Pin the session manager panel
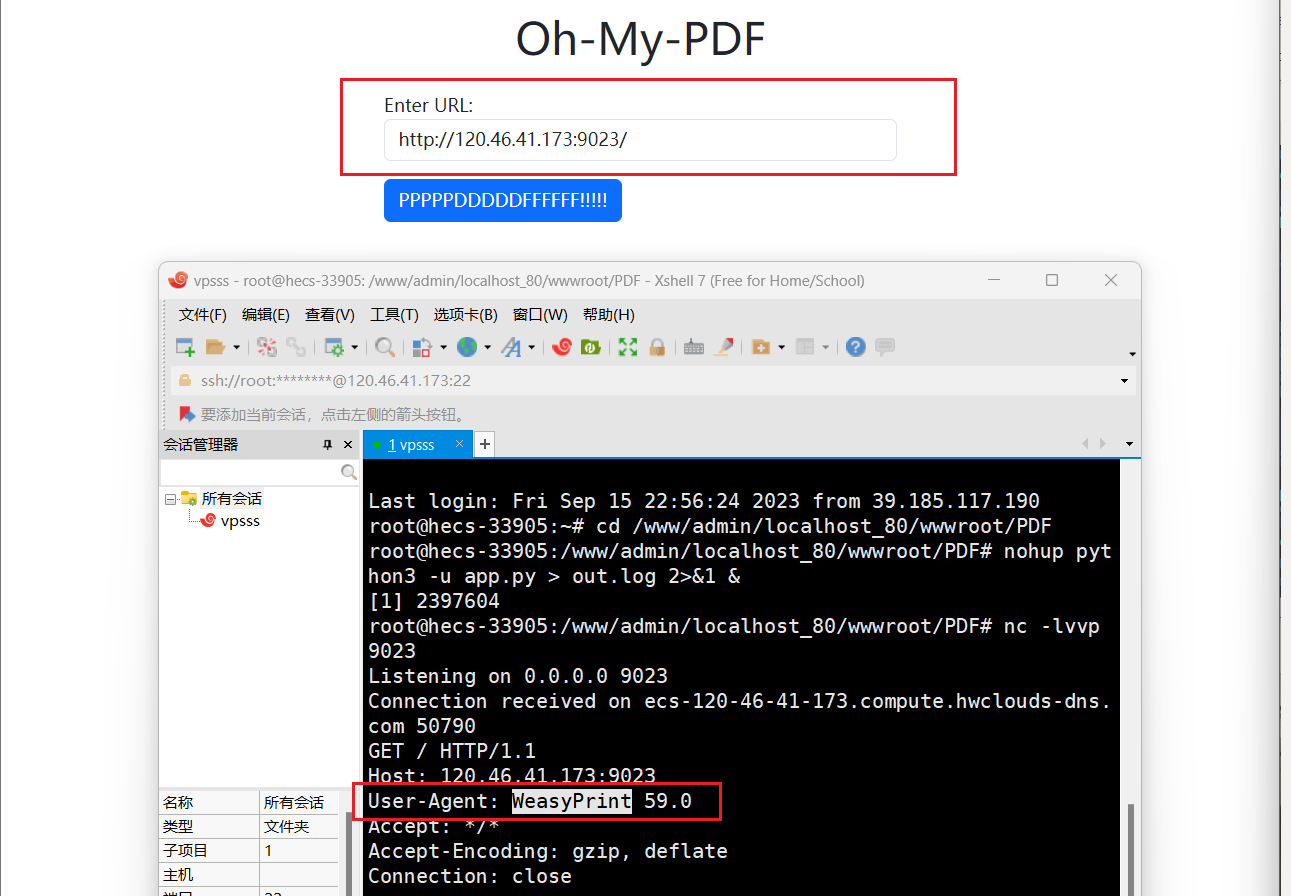This screenshot has width=1291, height=896. point(327,445)
